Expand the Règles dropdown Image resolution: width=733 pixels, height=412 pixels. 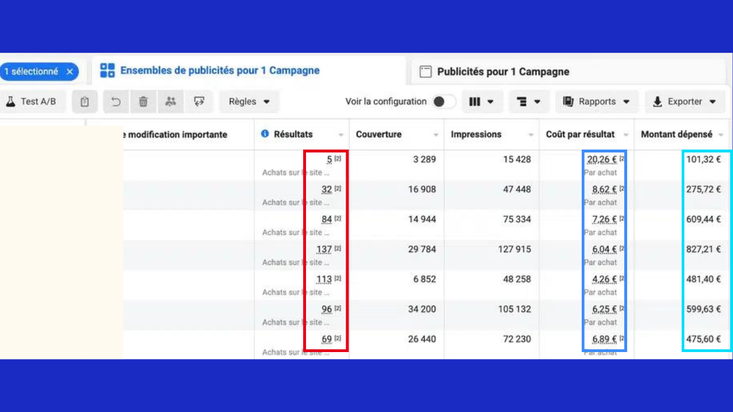(249, 101)
